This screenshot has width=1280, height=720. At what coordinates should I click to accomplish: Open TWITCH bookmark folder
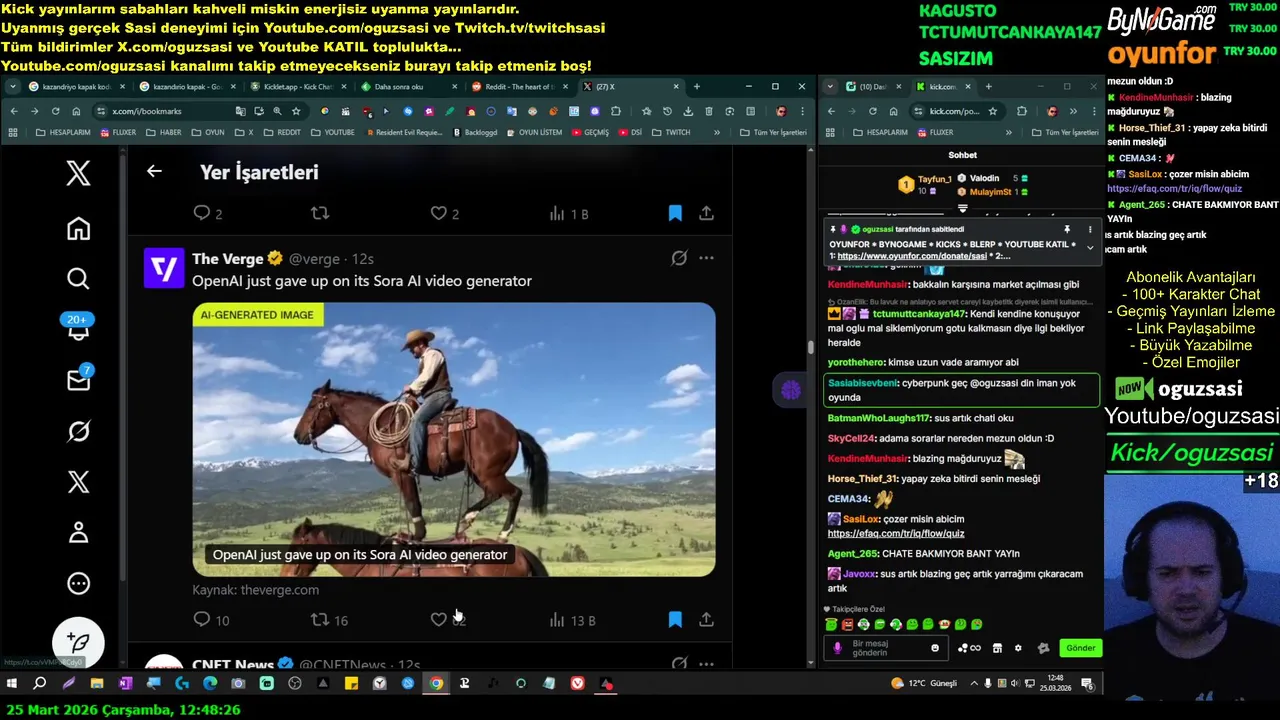[x=671, y=132]
